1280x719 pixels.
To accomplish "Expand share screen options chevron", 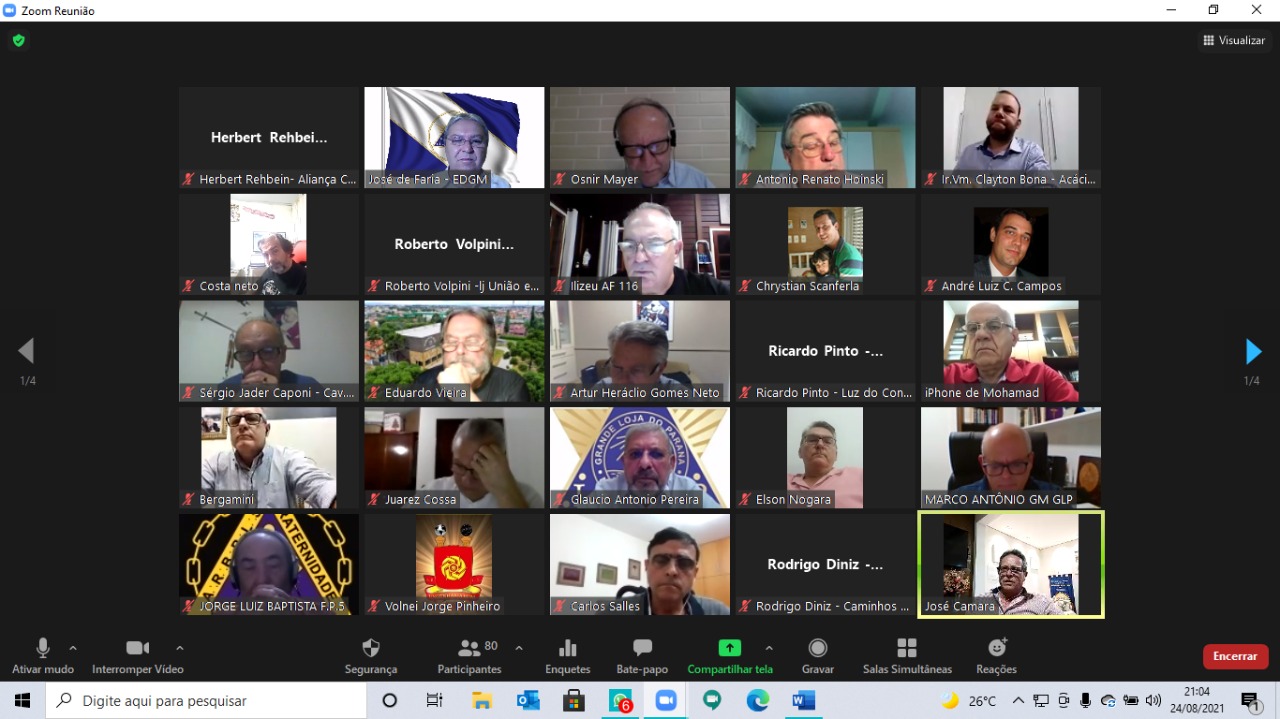I will [769, 648].
